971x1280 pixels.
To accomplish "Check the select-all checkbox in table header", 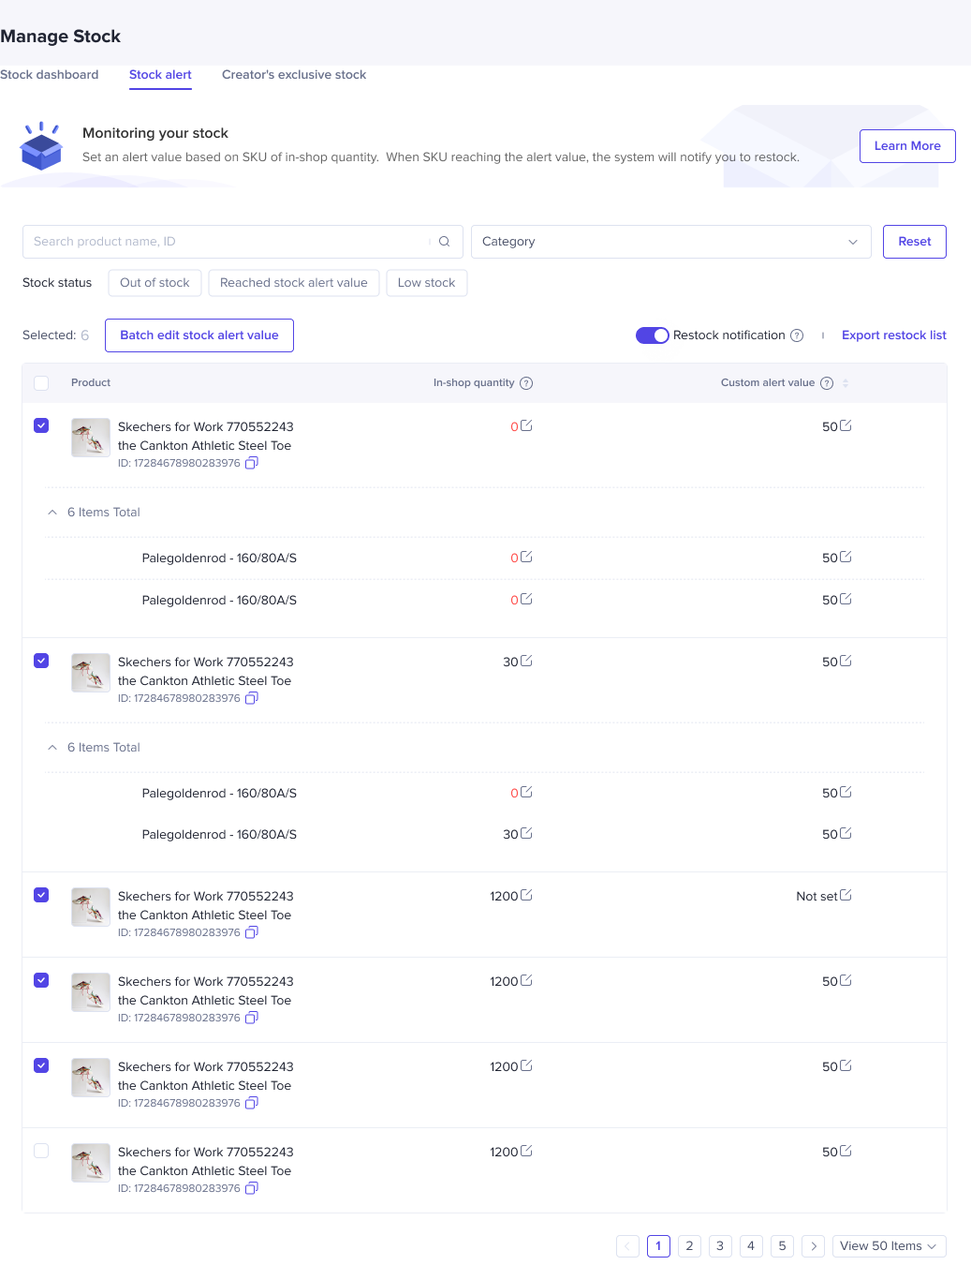I will pos(41,383).
